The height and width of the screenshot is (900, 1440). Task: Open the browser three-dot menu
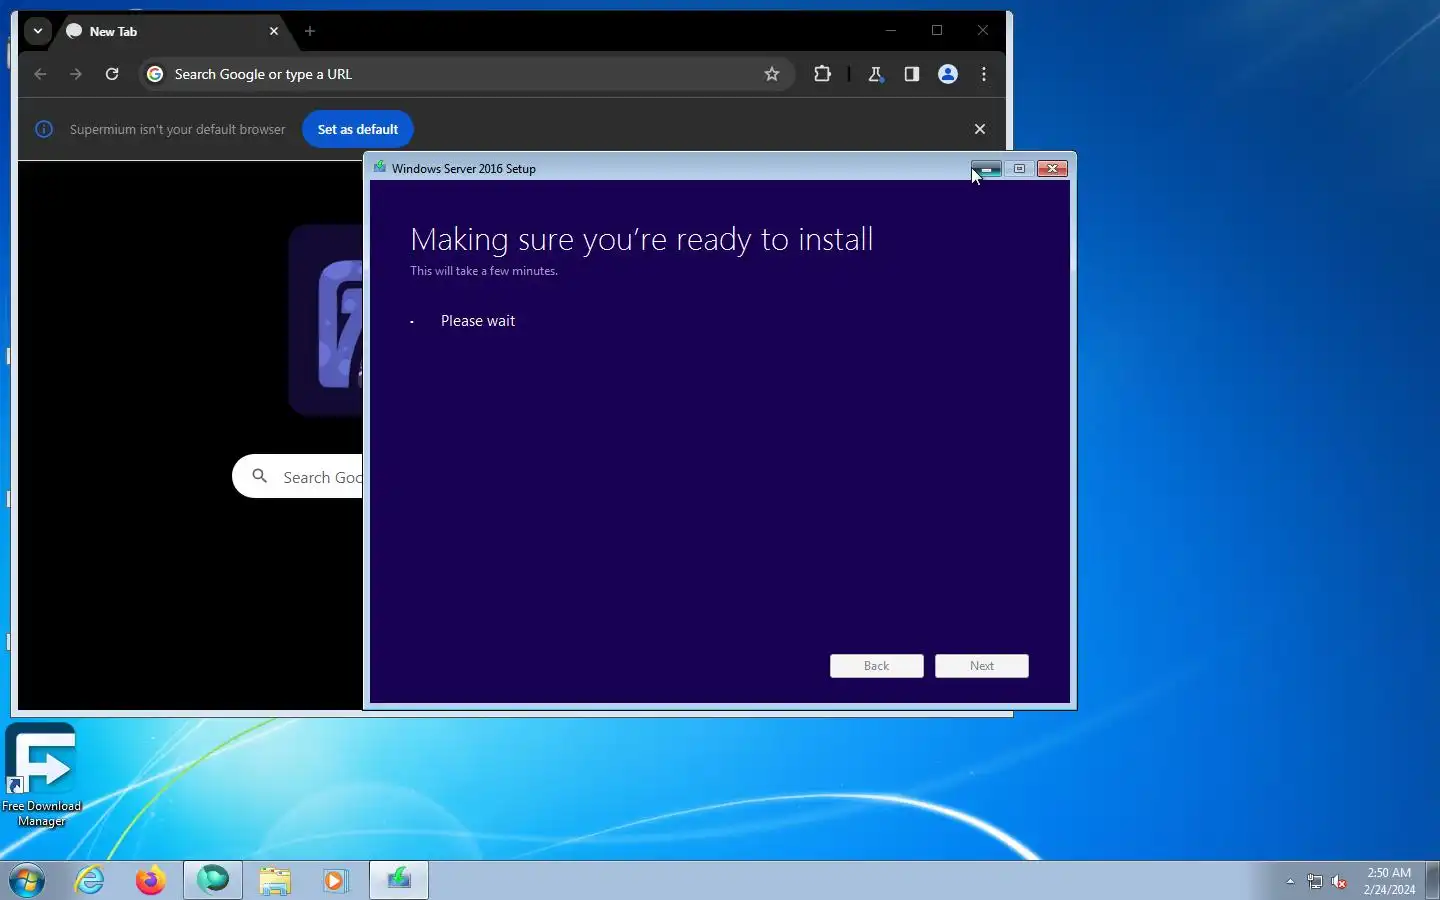(x=984, y=74)
